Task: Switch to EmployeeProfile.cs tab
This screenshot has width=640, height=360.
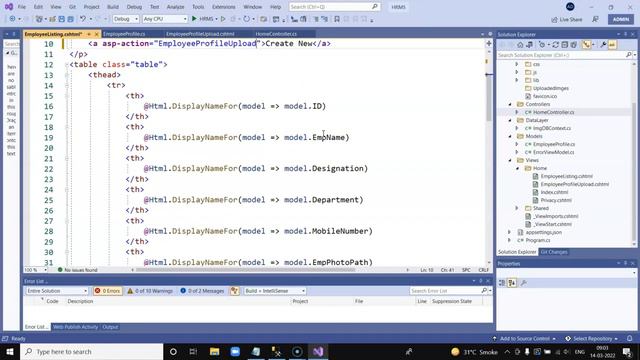Action: coord(124,34)
